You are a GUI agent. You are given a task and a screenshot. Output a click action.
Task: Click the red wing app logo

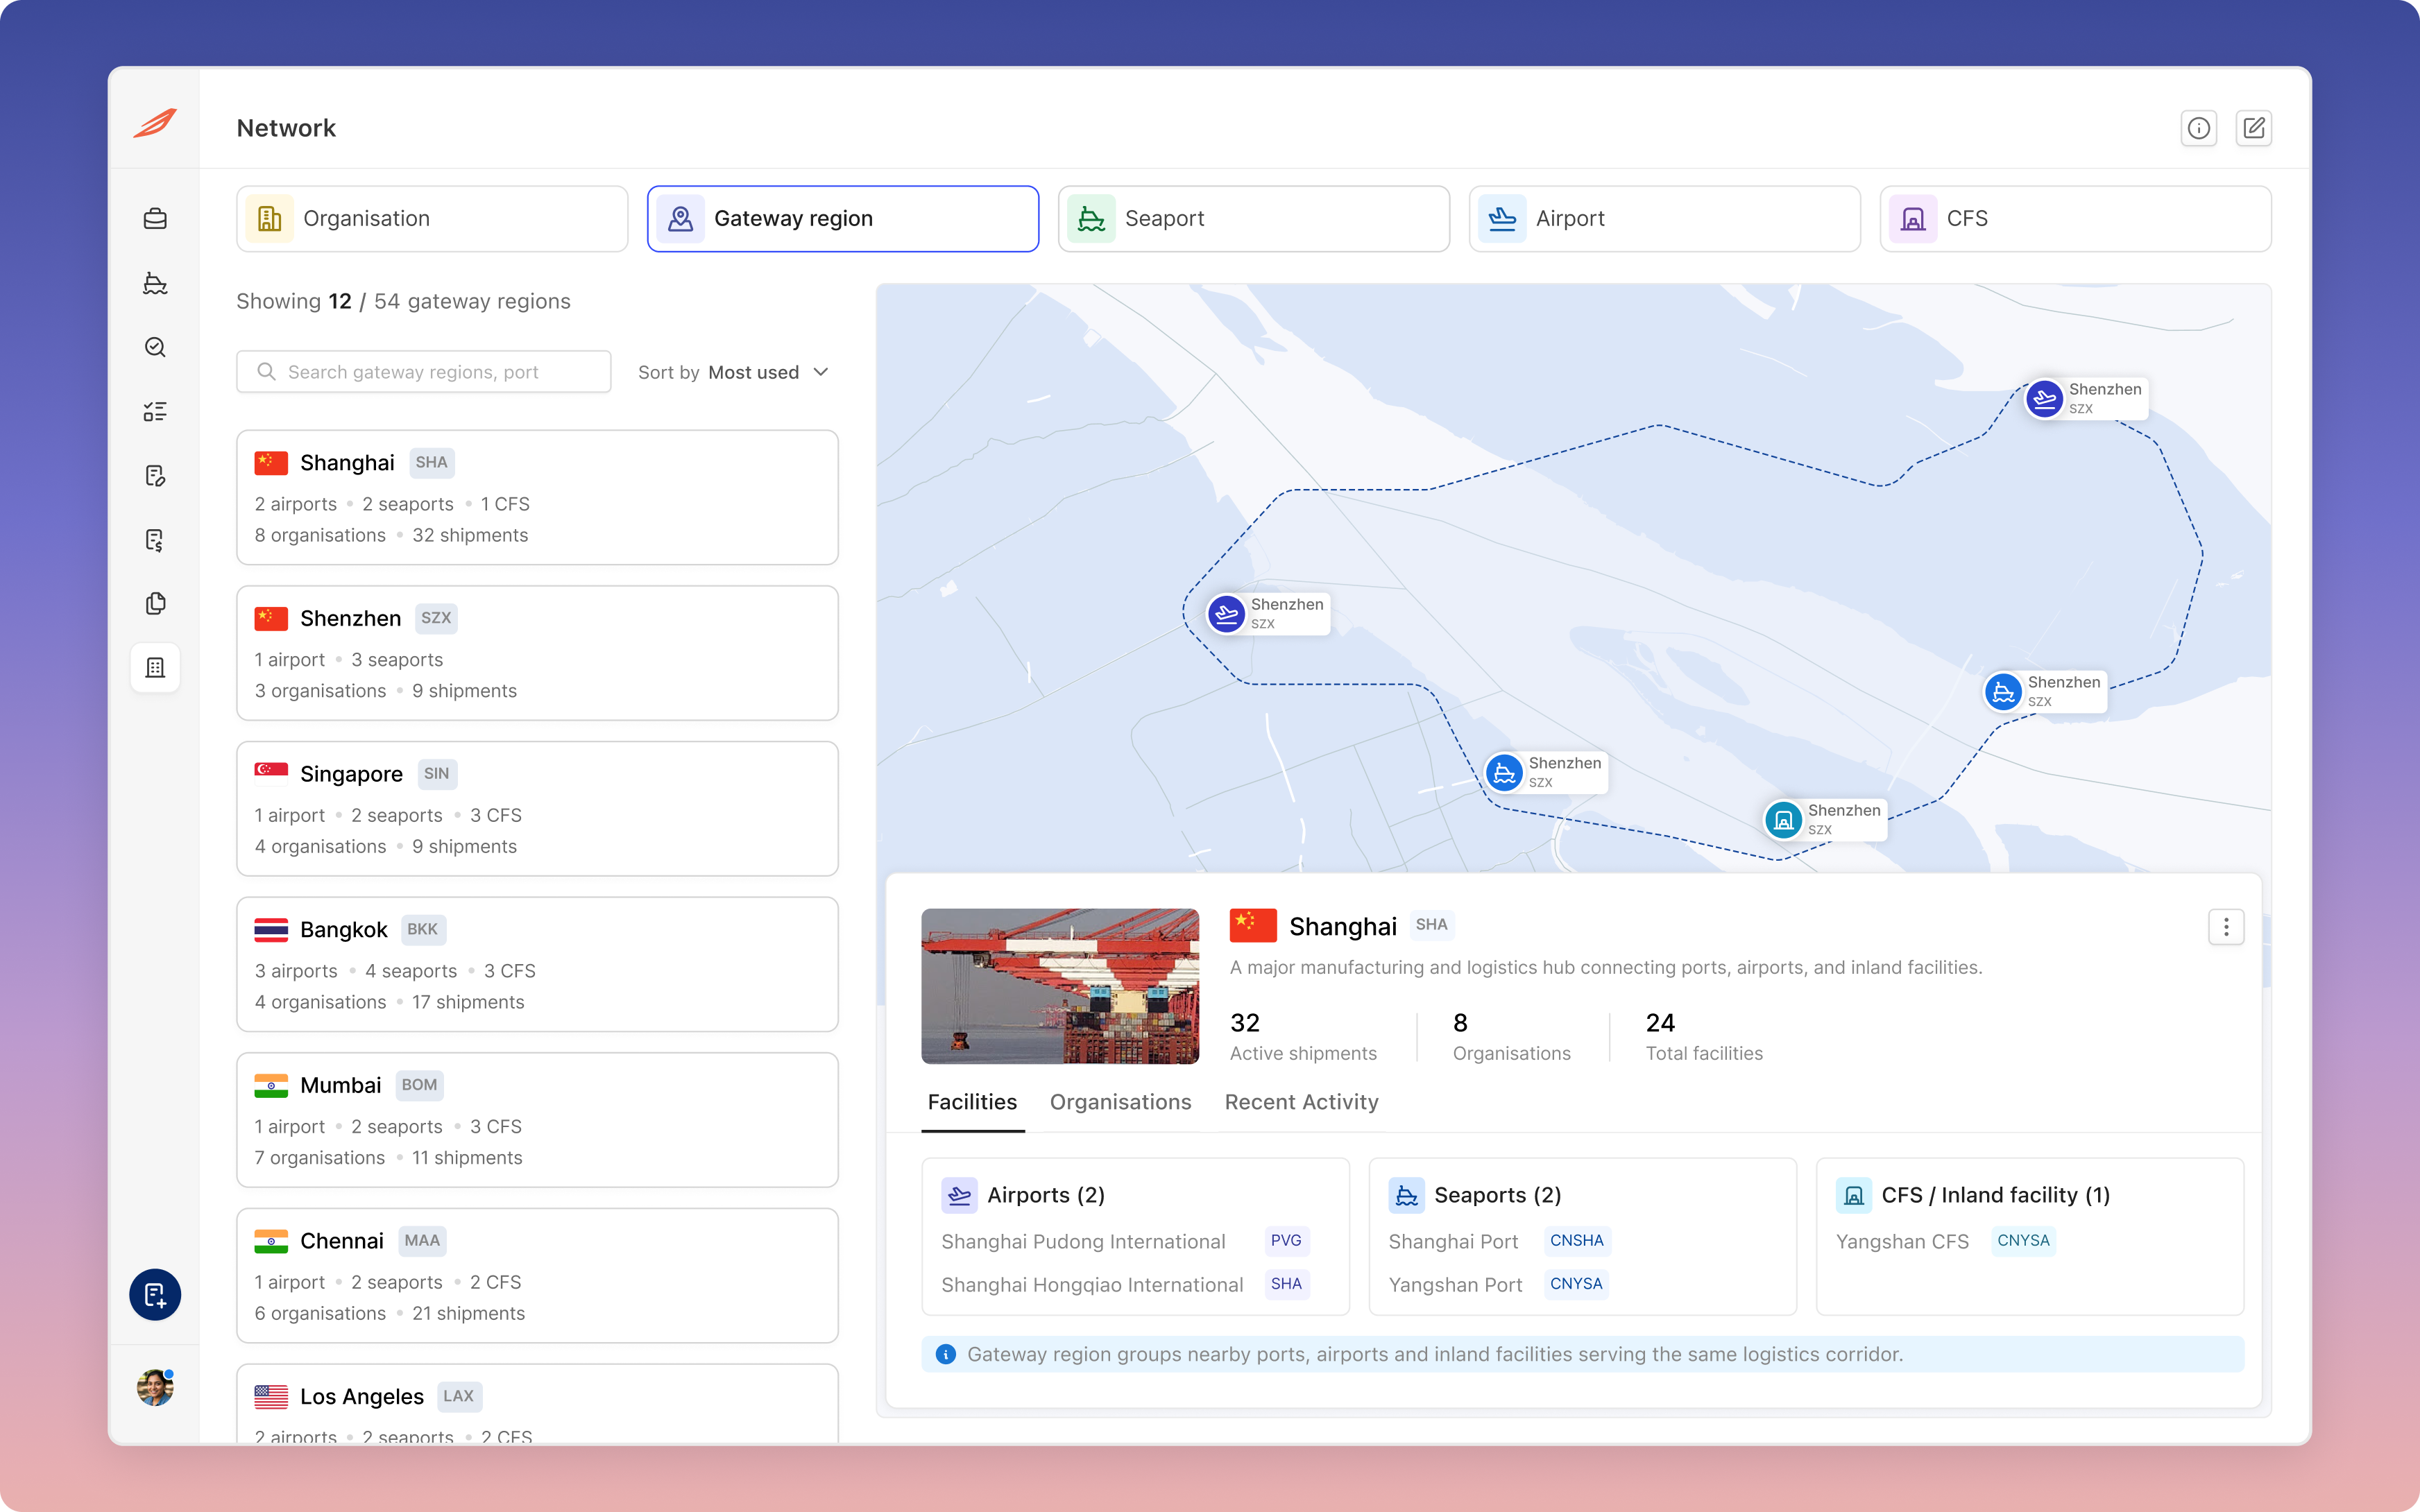(155, 123)
